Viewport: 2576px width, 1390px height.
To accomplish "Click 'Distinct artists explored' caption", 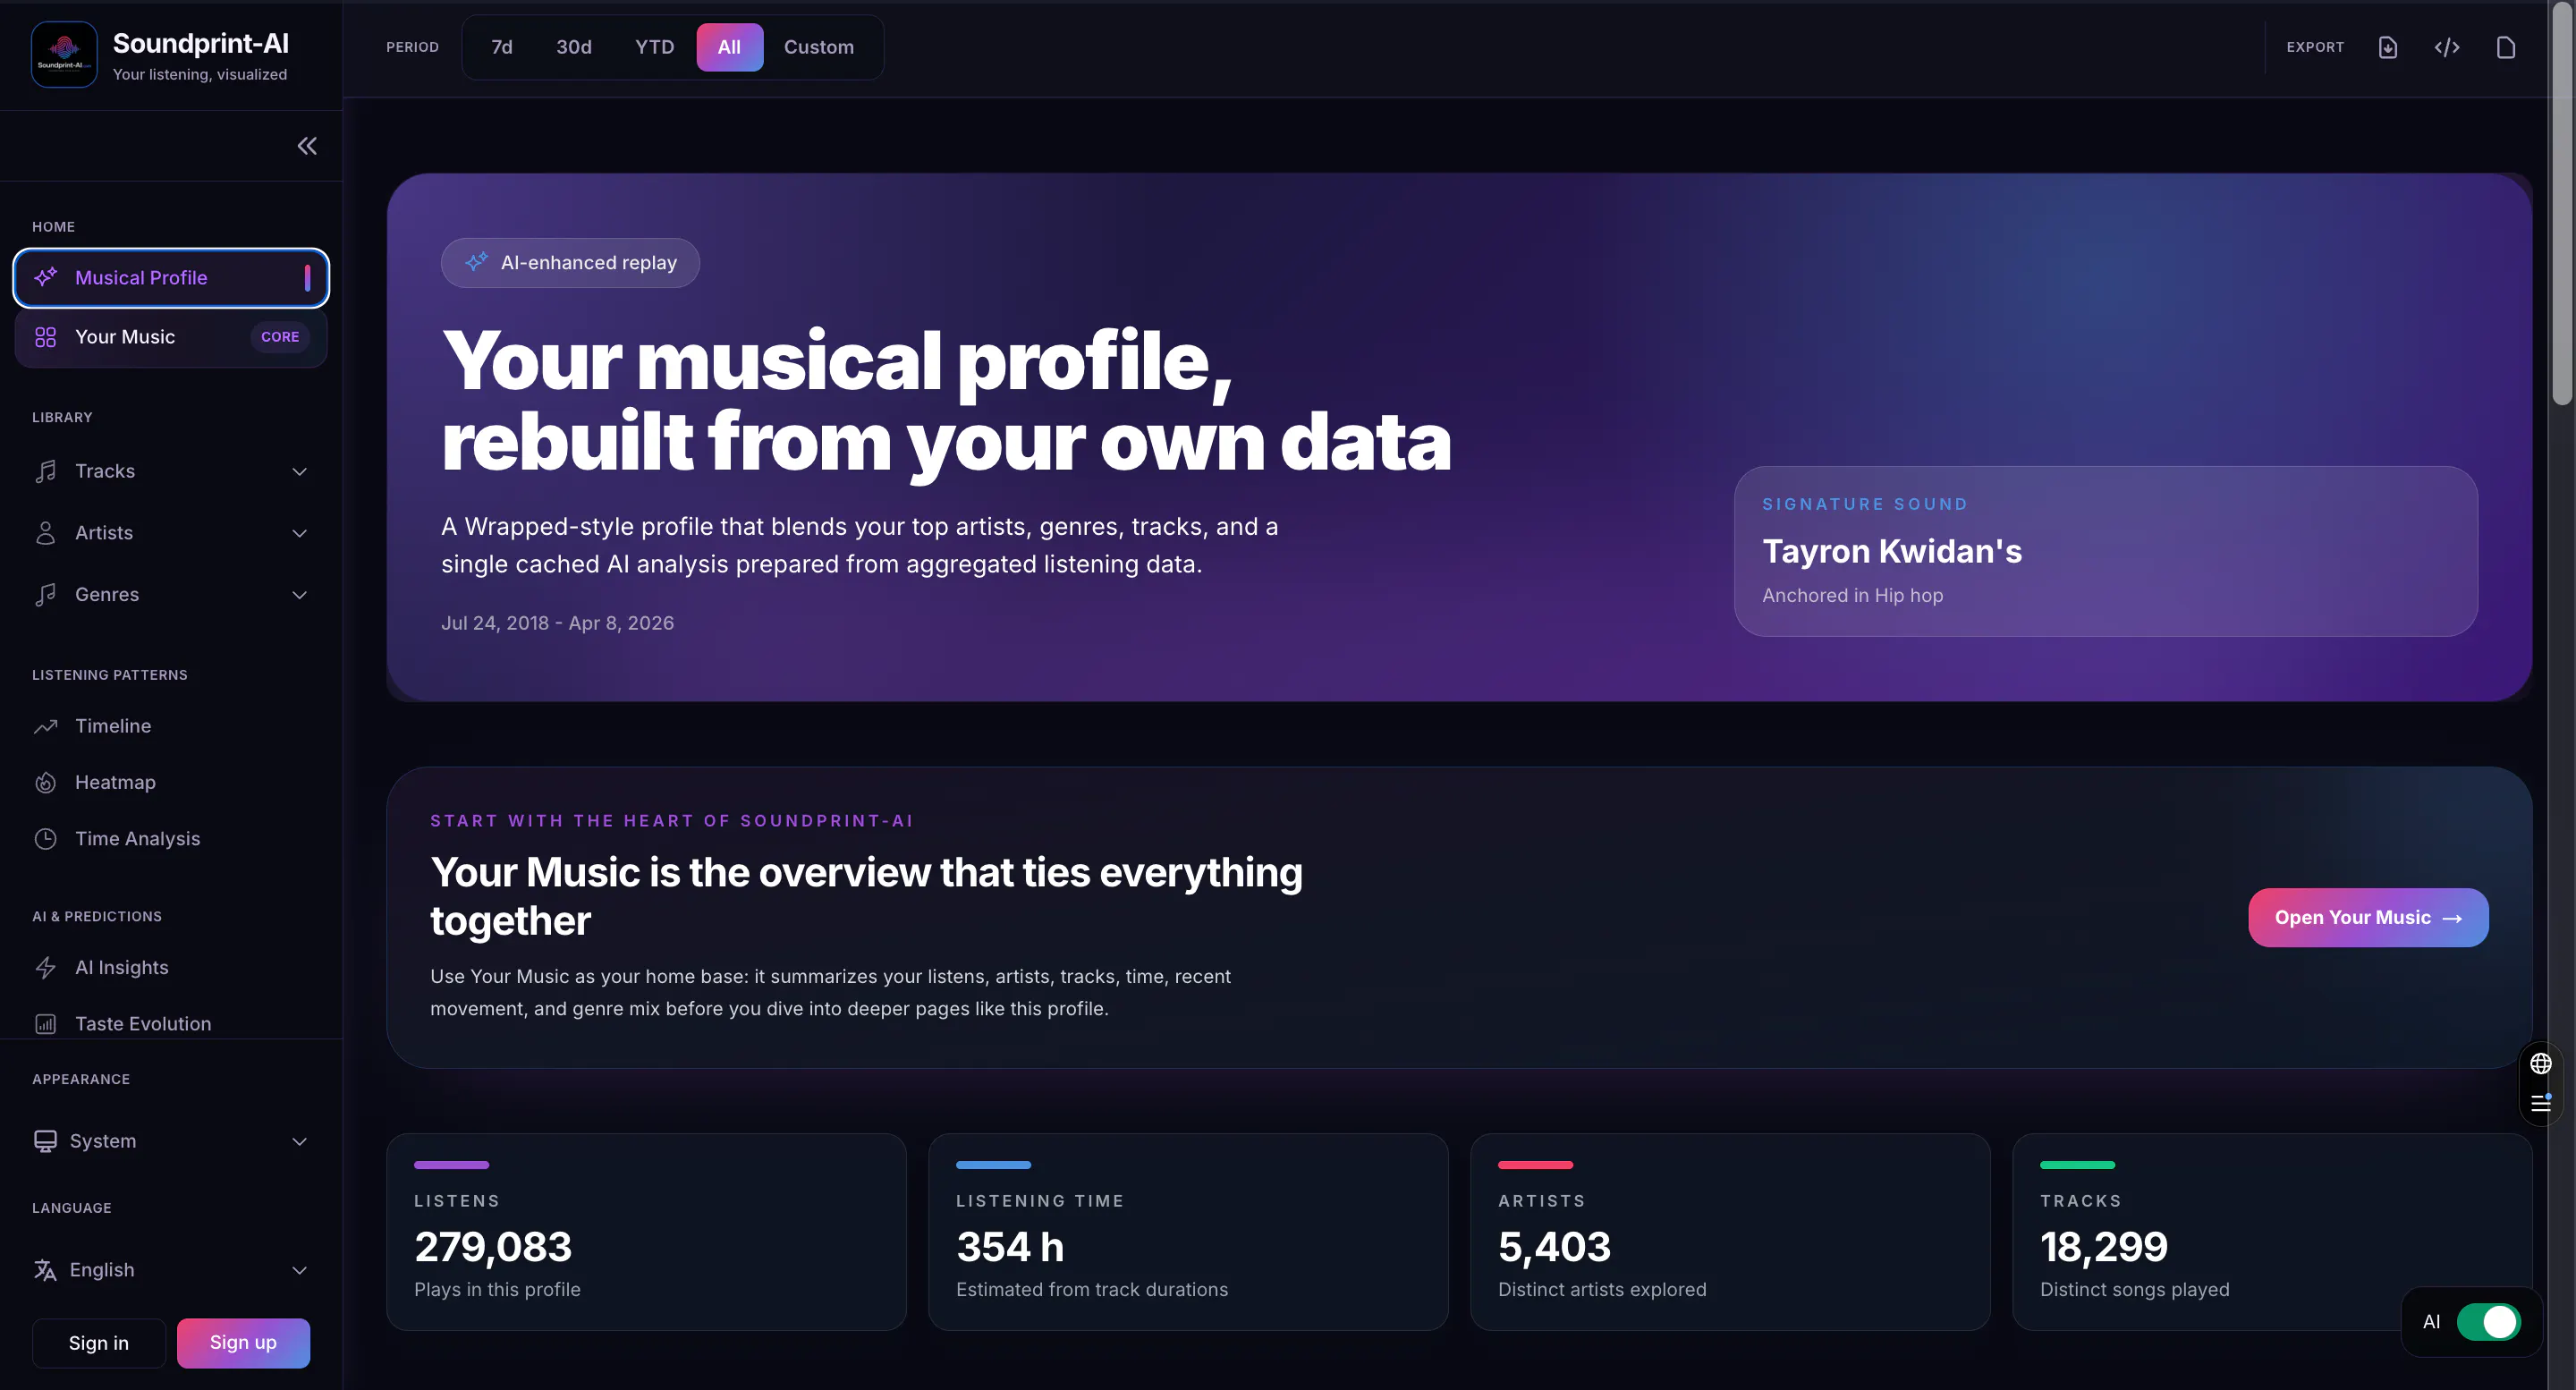I will (x=1602, y=1289).
